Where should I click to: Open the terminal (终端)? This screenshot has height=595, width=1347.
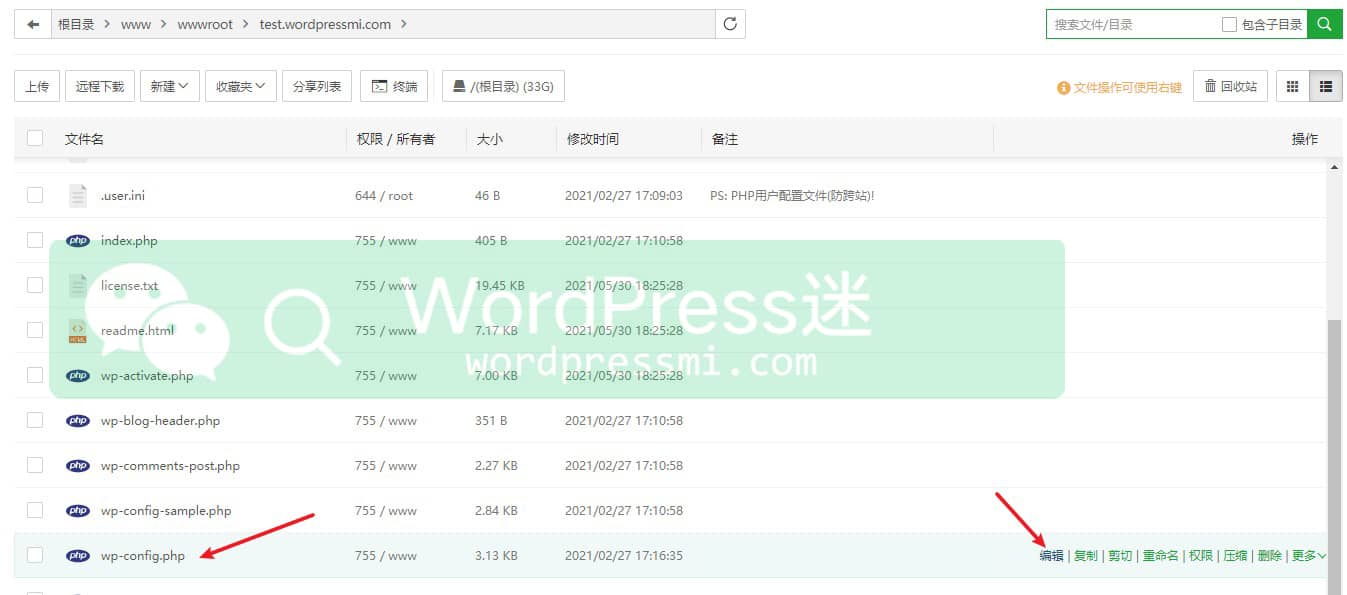394,87
